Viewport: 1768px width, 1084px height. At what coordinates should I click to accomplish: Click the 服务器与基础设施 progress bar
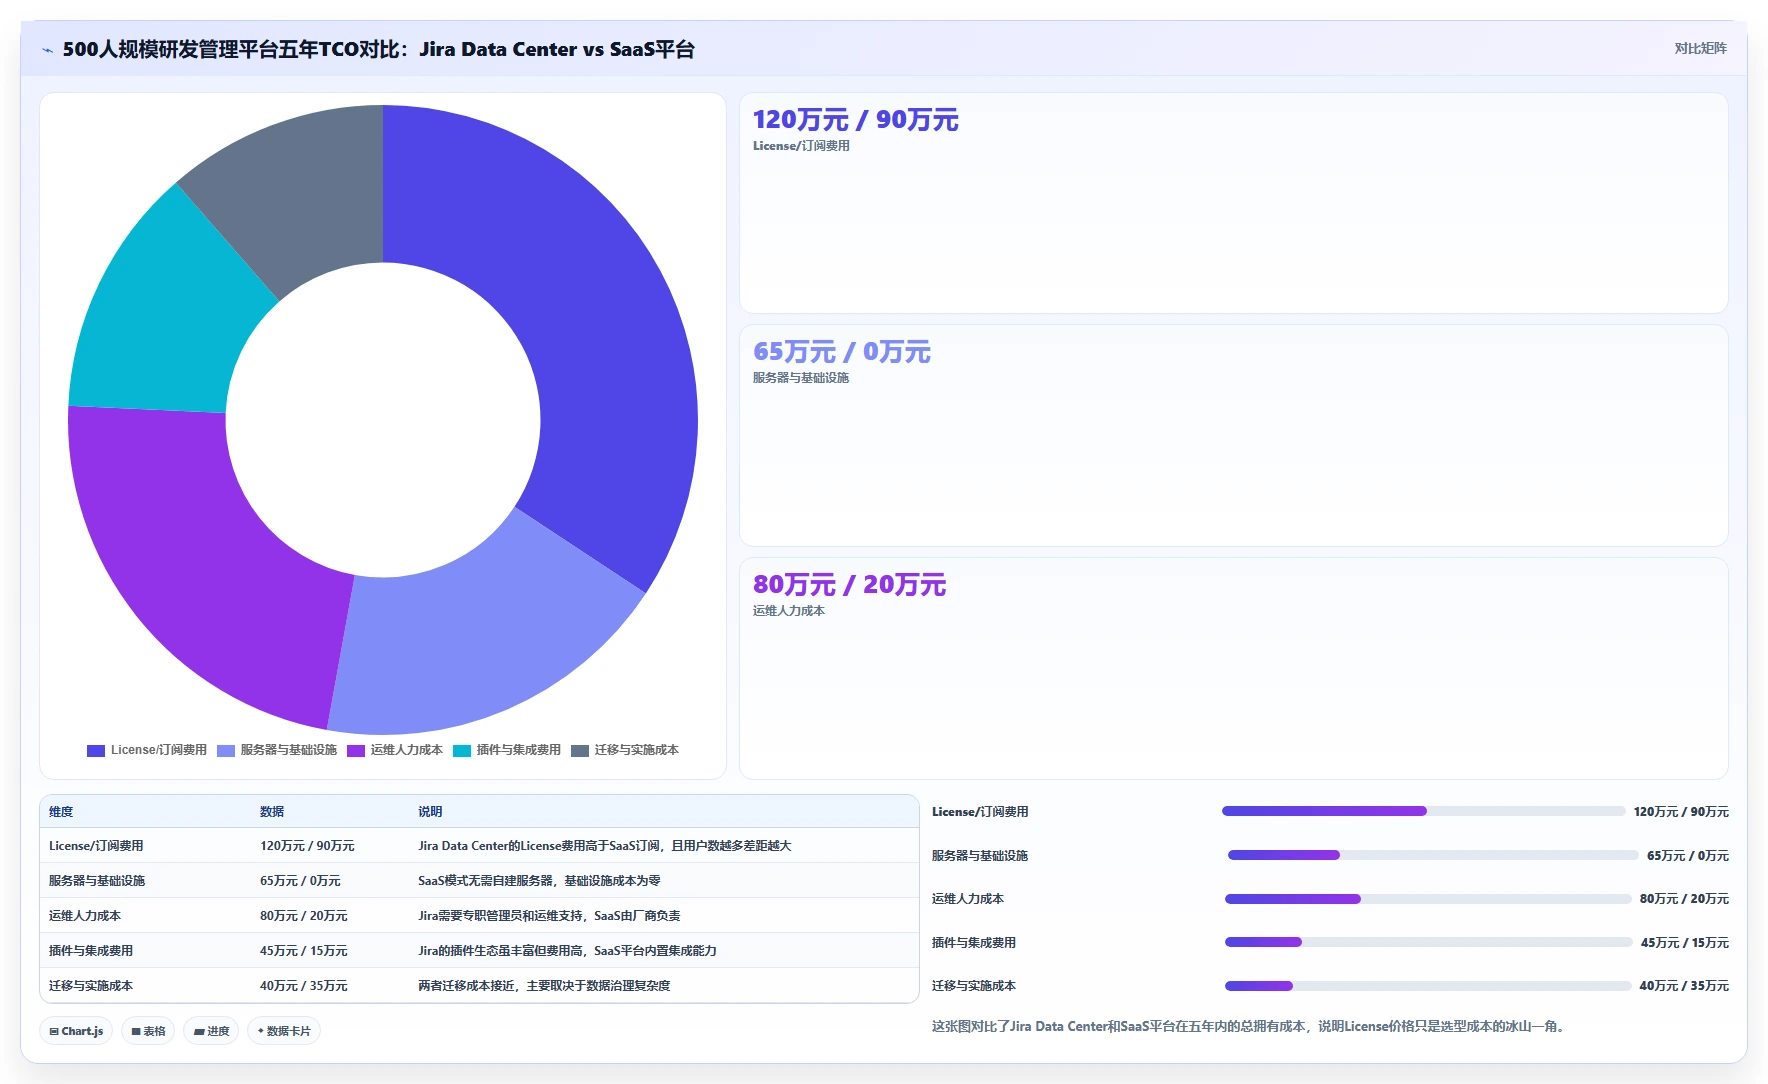coord(1433,855)
